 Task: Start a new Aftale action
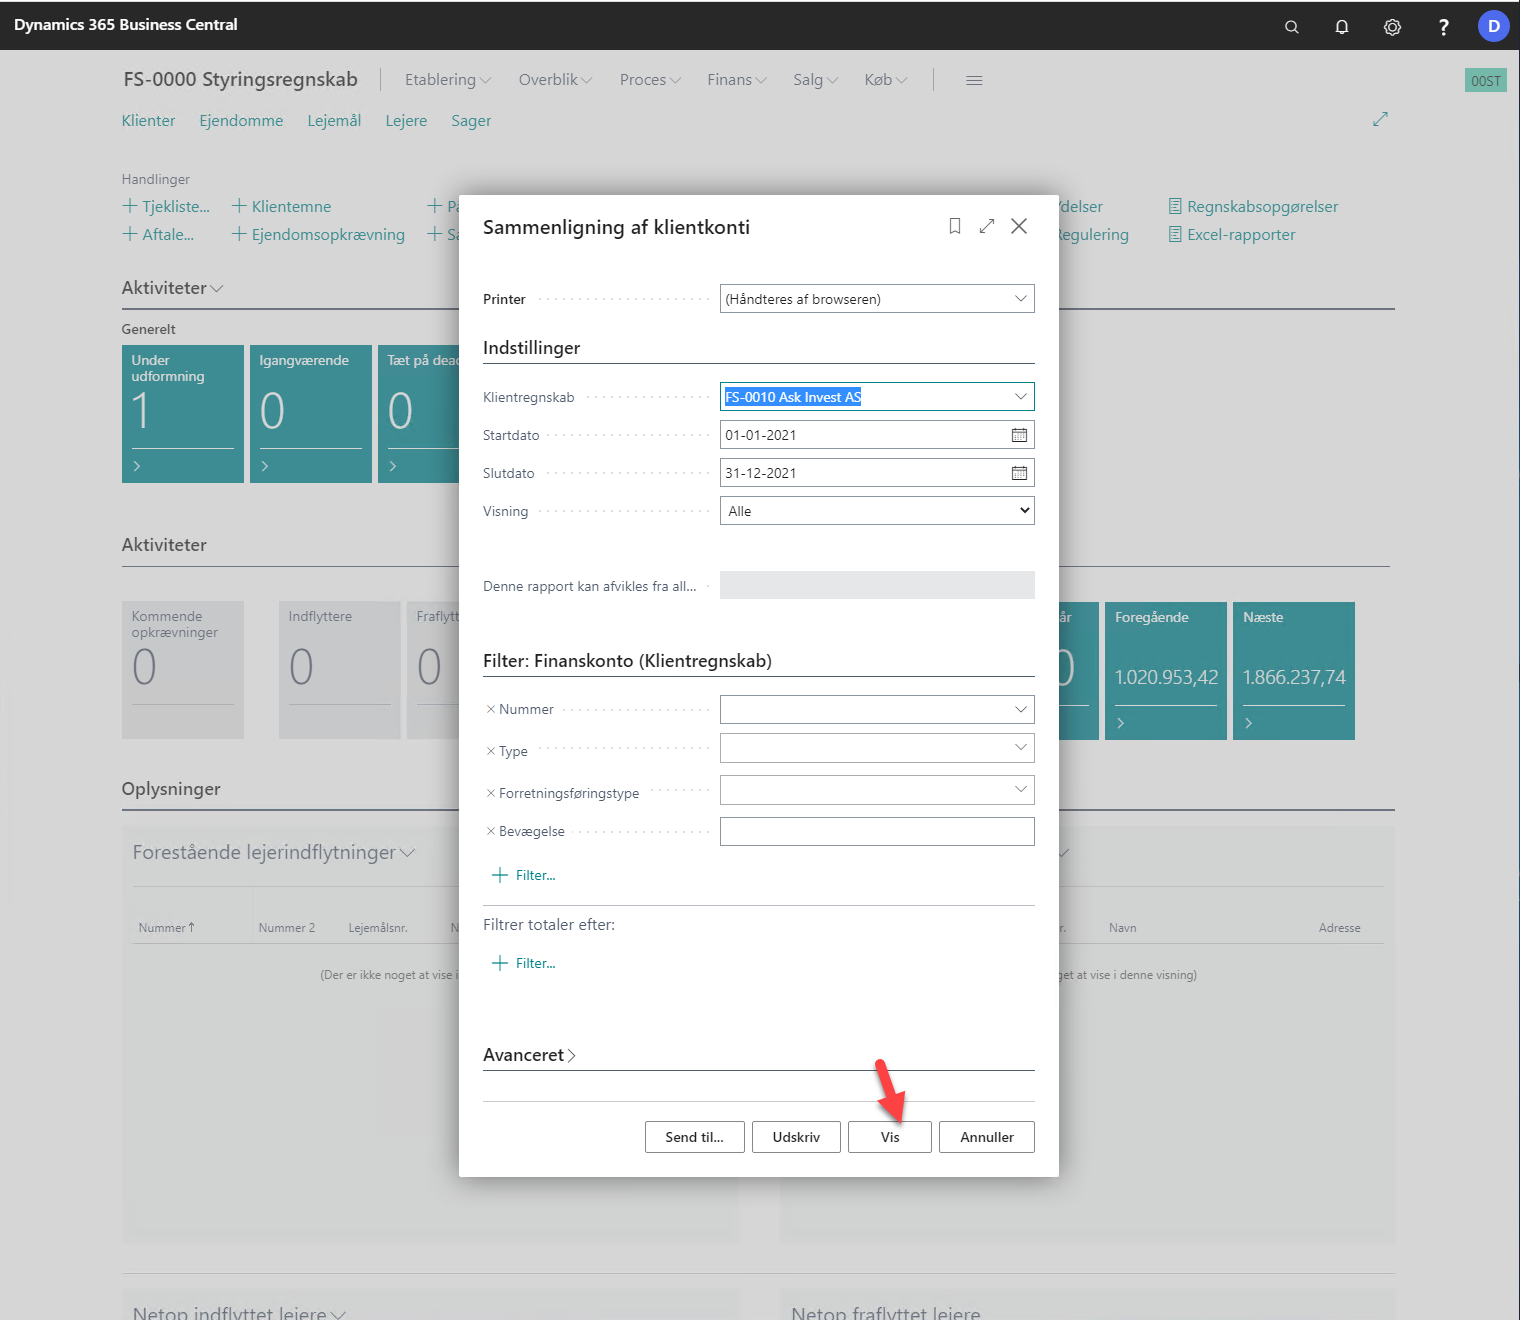tap(158, 234)
